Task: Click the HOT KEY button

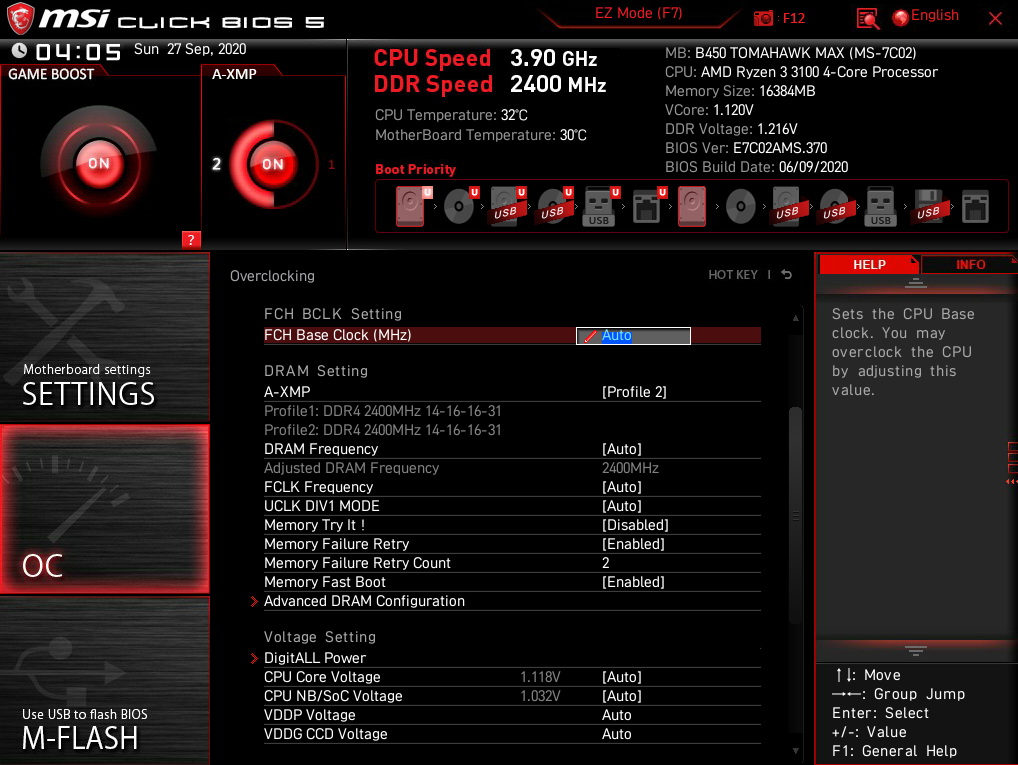Action: (733, 275)
